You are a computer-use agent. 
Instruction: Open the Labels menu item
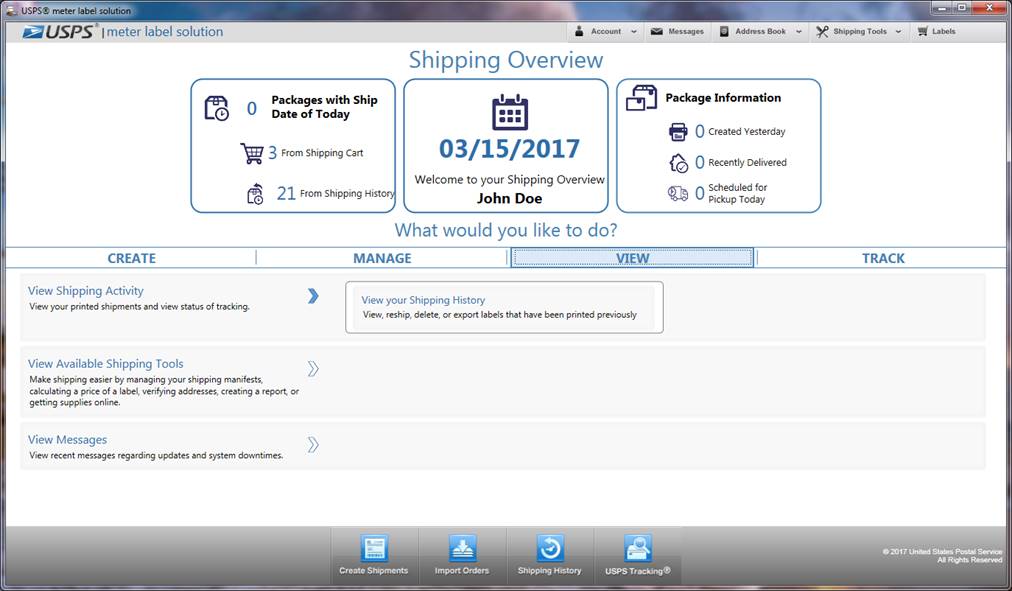coord(936,31)
